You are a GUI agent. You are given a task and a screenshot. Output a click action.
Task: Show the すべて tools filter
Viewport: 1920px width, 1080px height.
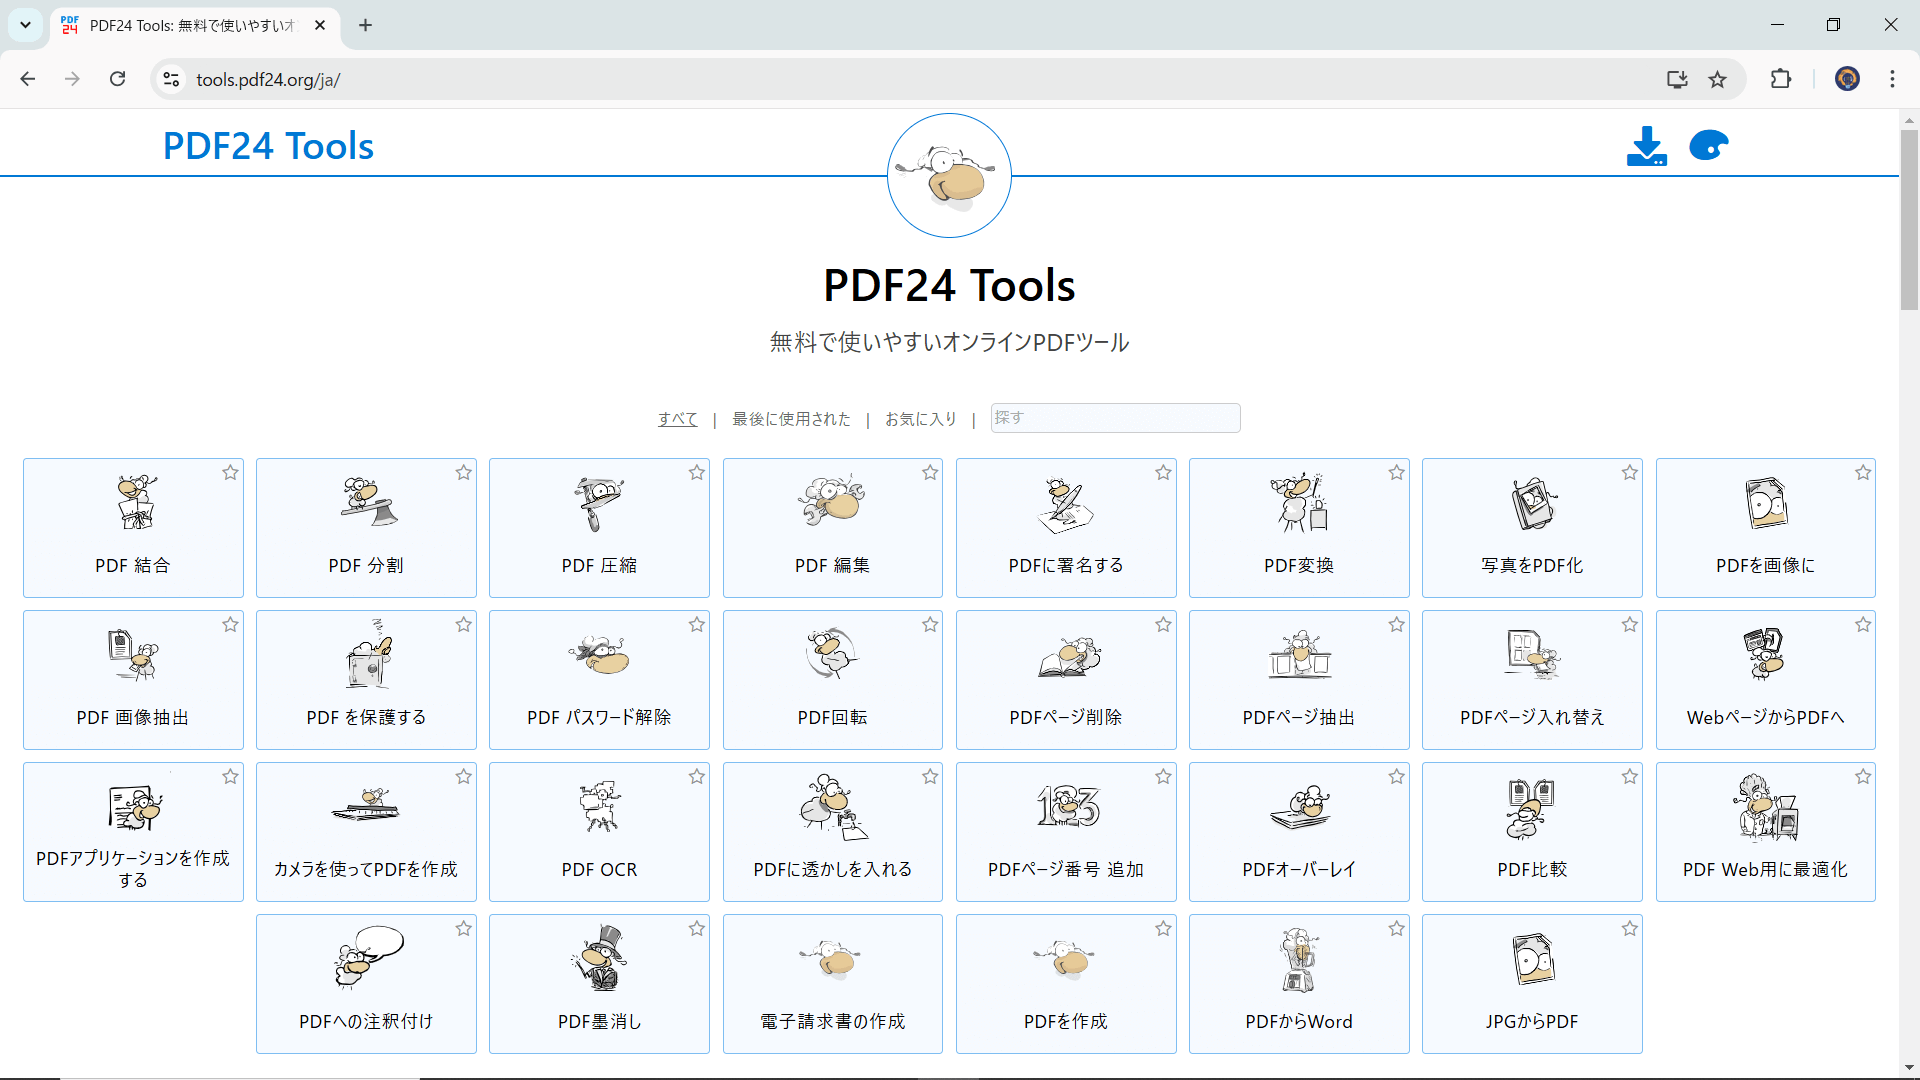(677, 419)
